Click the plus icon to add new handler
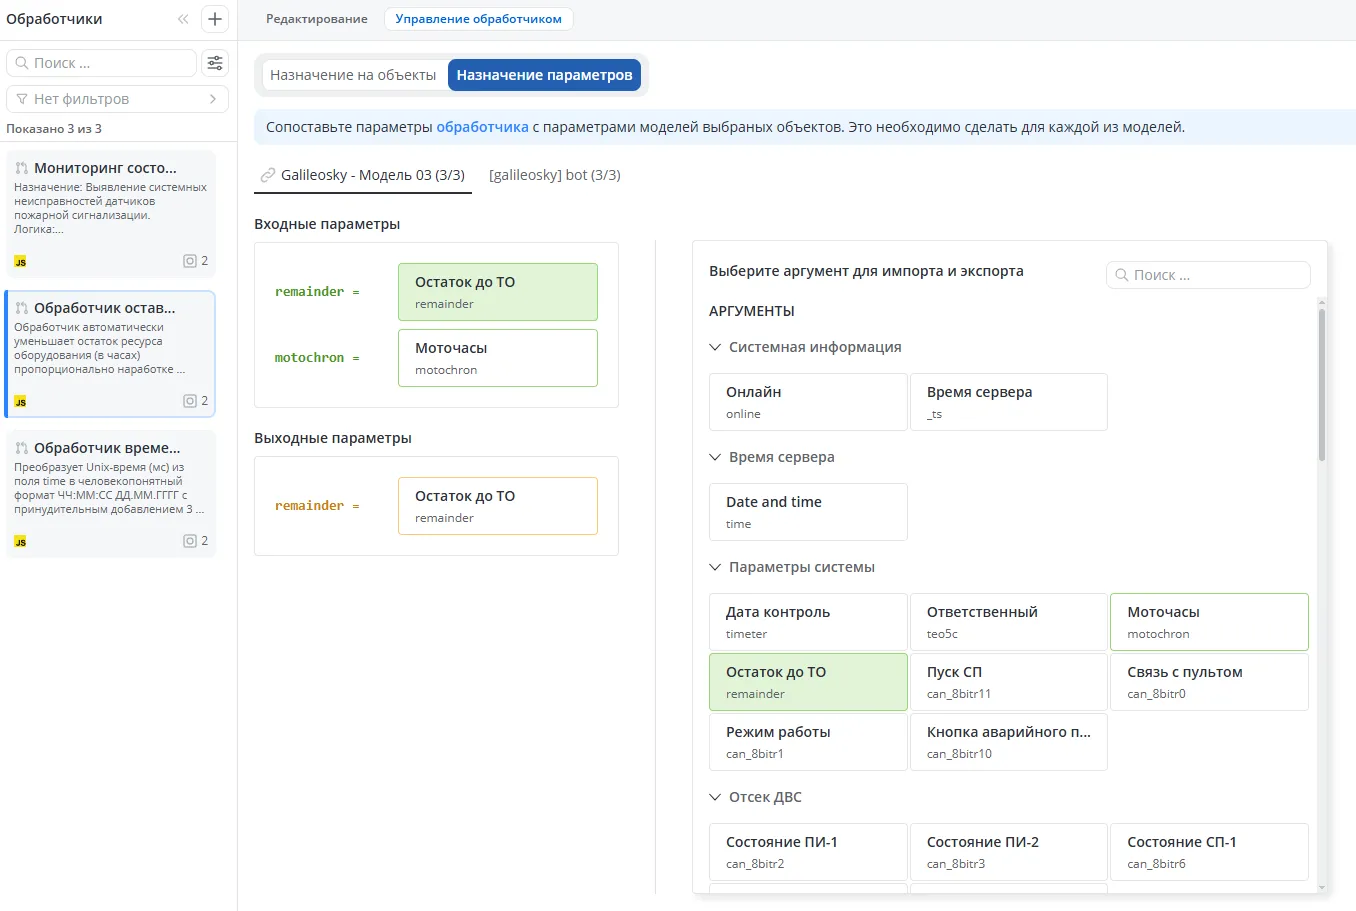The height and width of the screenshot is (911, 1356). point(214,18)
